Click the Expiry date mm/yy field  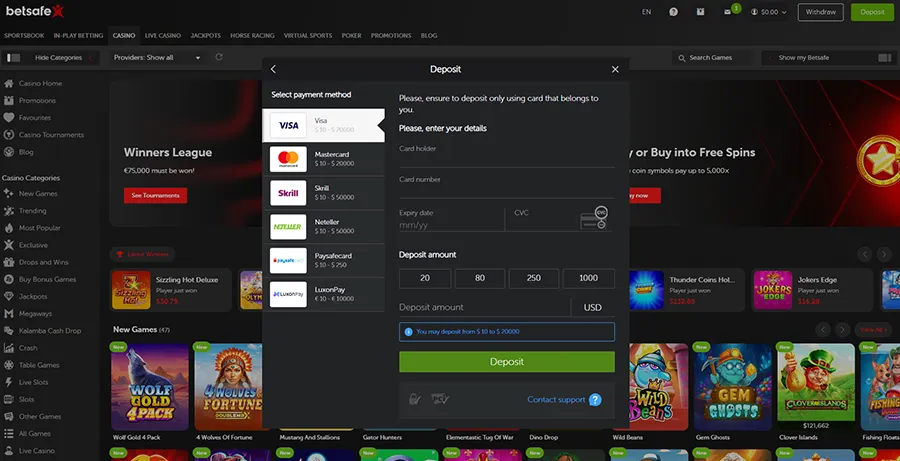pos(452,219)
